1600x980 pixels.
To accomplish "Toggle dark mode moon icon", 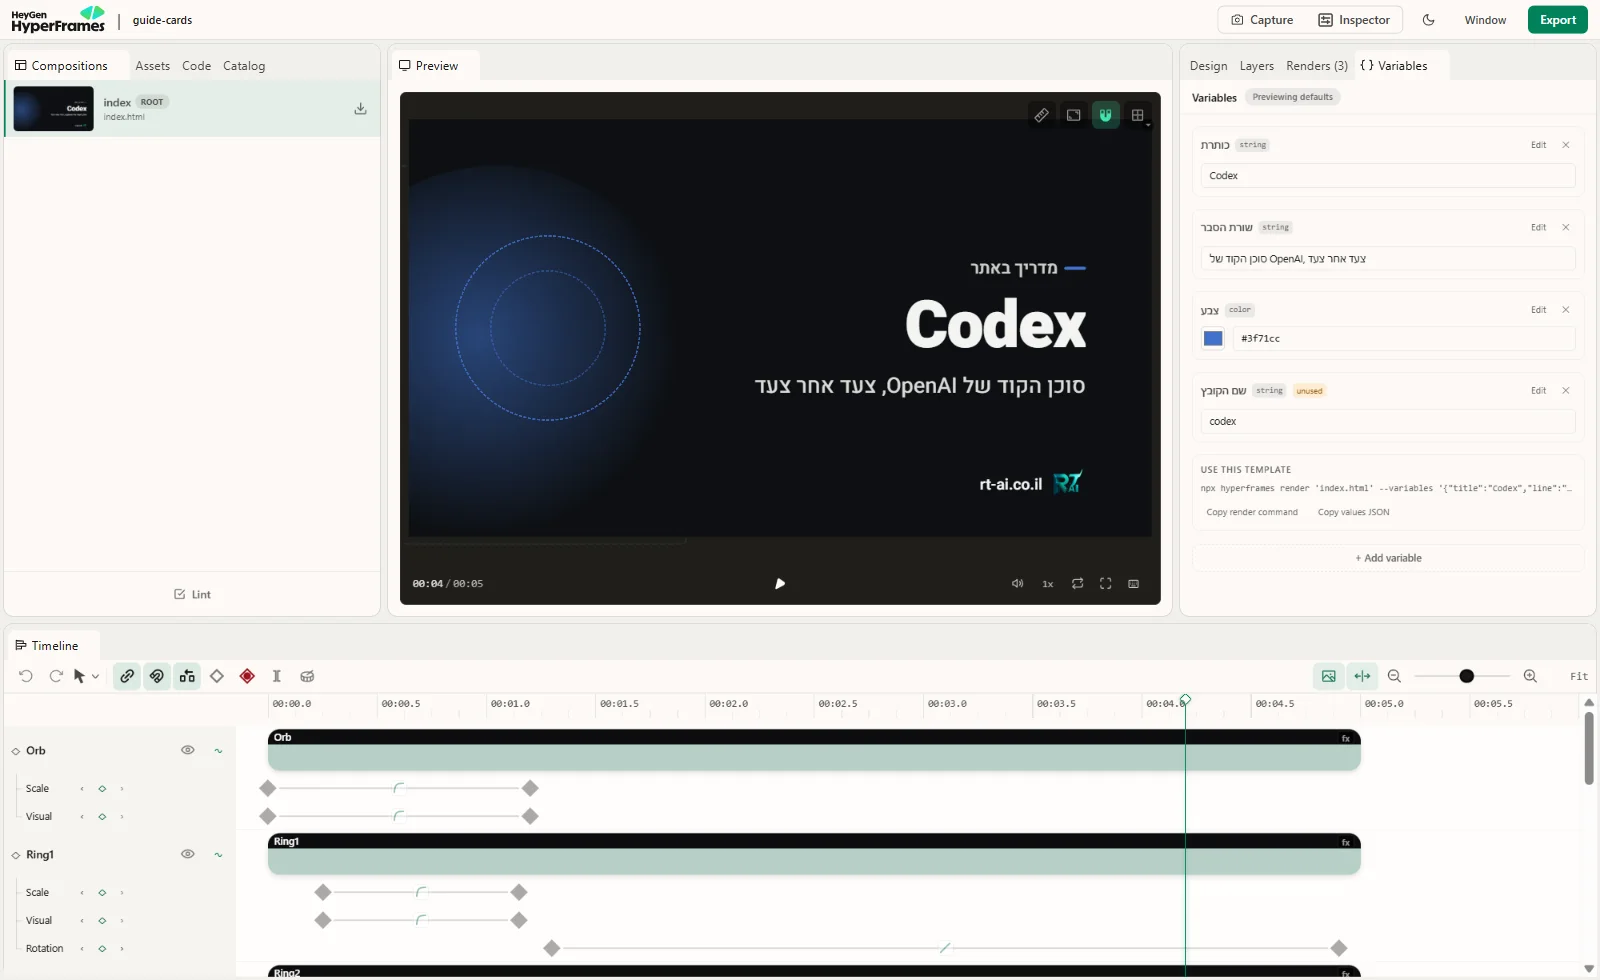I will (1428, 20).
